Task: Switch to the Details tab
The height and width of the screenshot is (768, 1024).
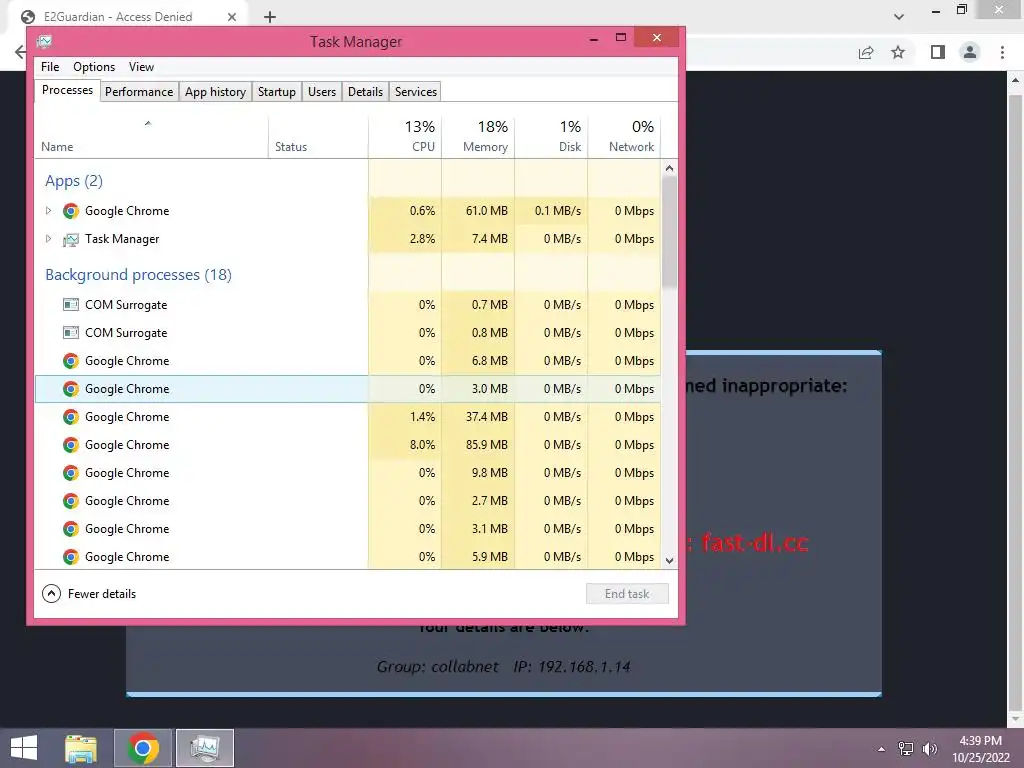Action: [365, 92]
